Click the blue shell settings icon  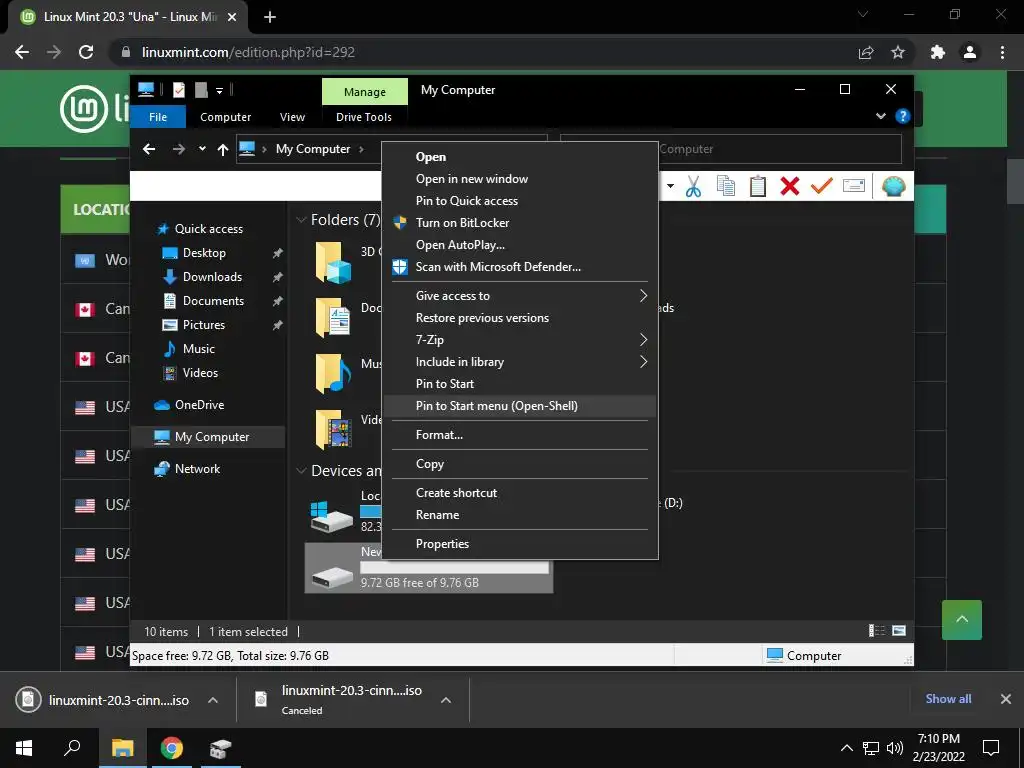coord(893,186)
